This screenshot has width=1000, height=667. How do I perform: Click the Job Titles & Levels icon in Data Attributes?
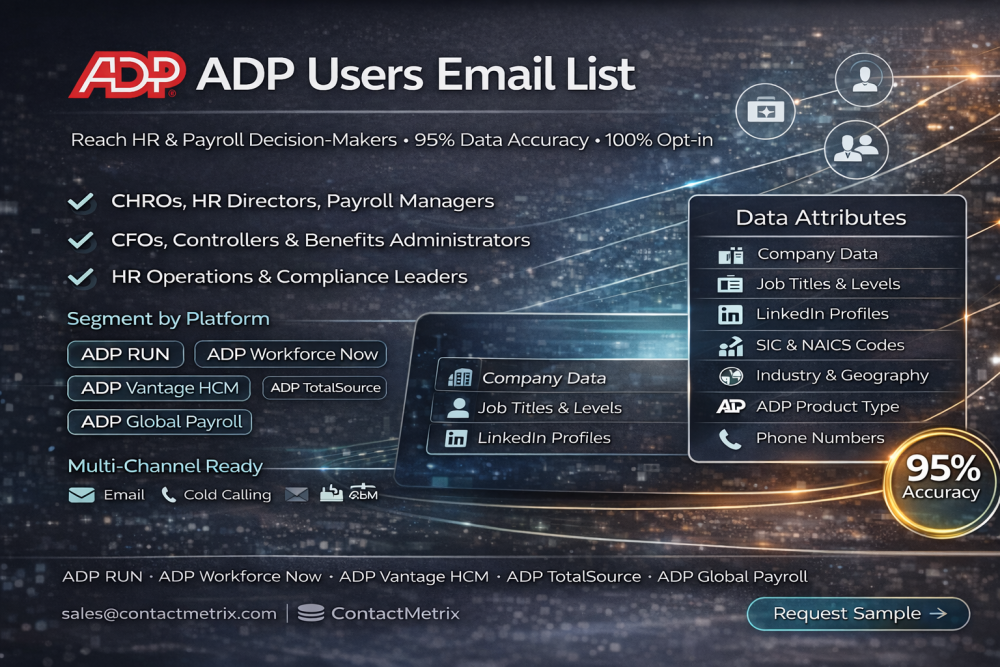point(730,284)
